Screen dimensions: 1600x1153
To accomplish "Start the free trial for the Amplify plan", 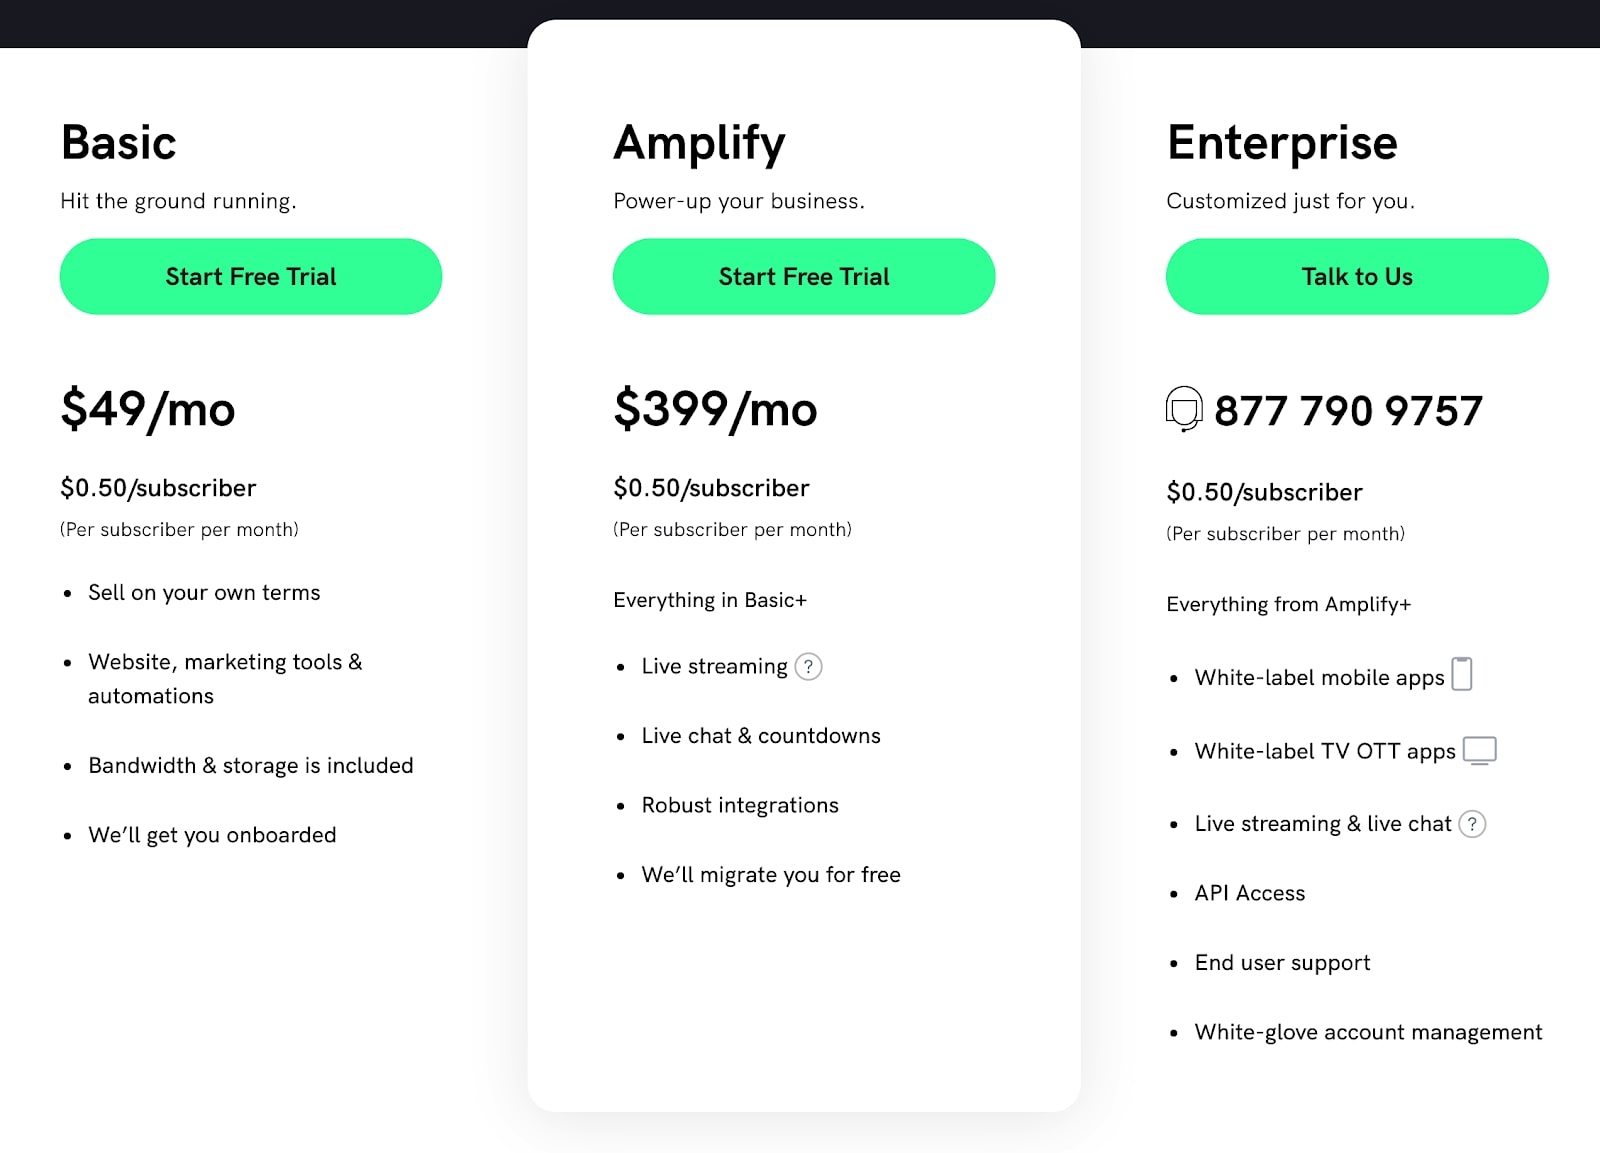I will 803,276.
